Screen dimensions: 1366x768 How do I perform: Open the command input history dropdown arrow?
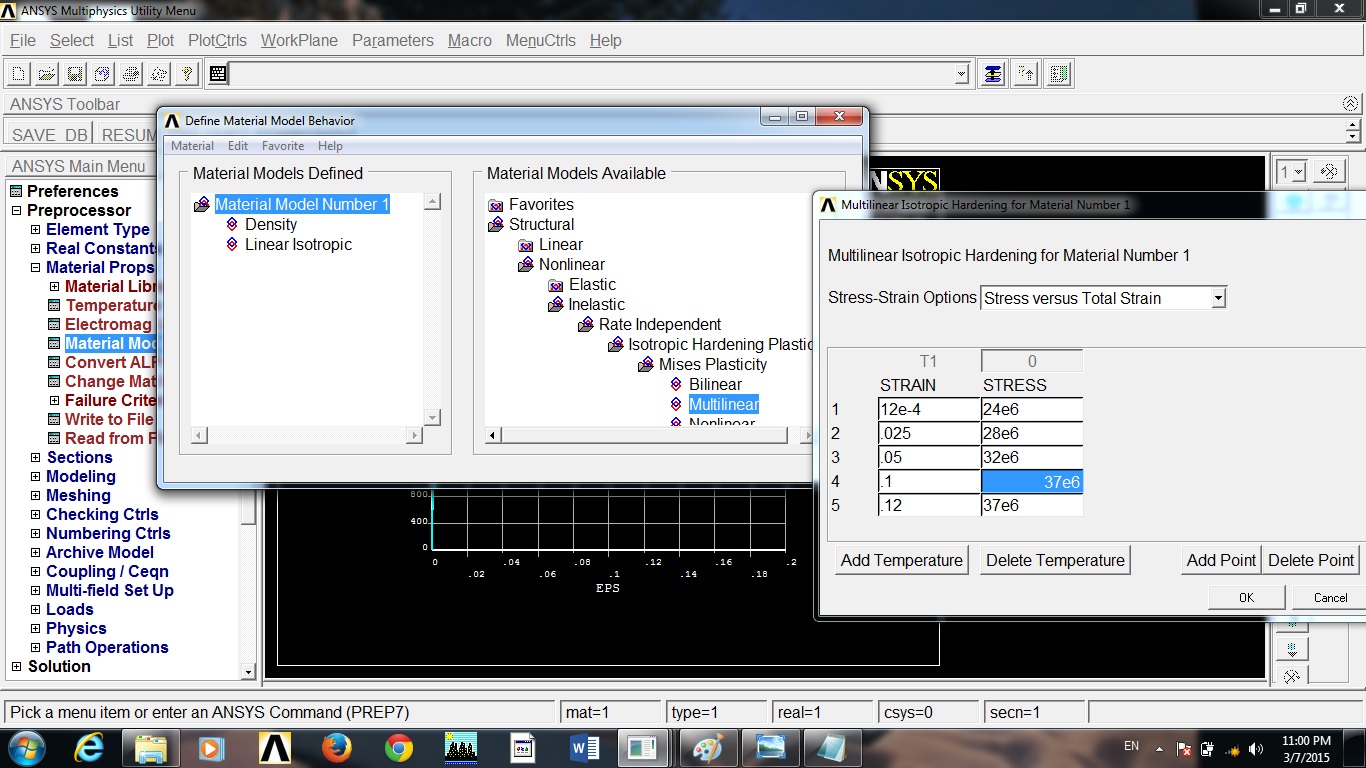[961, 74]
